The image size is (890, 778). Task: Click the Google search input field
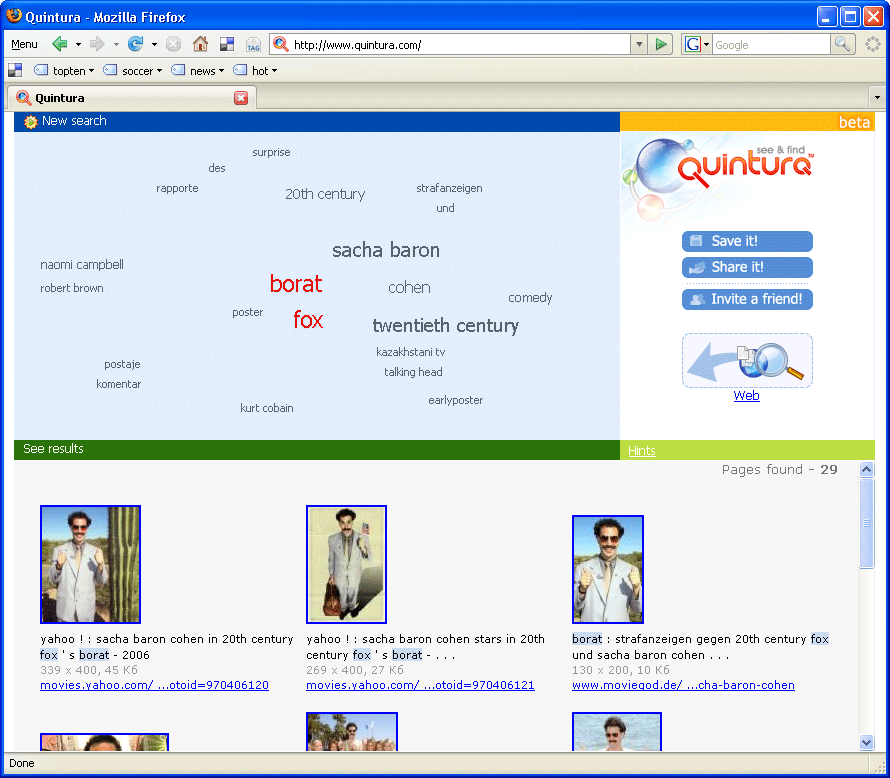771,44
